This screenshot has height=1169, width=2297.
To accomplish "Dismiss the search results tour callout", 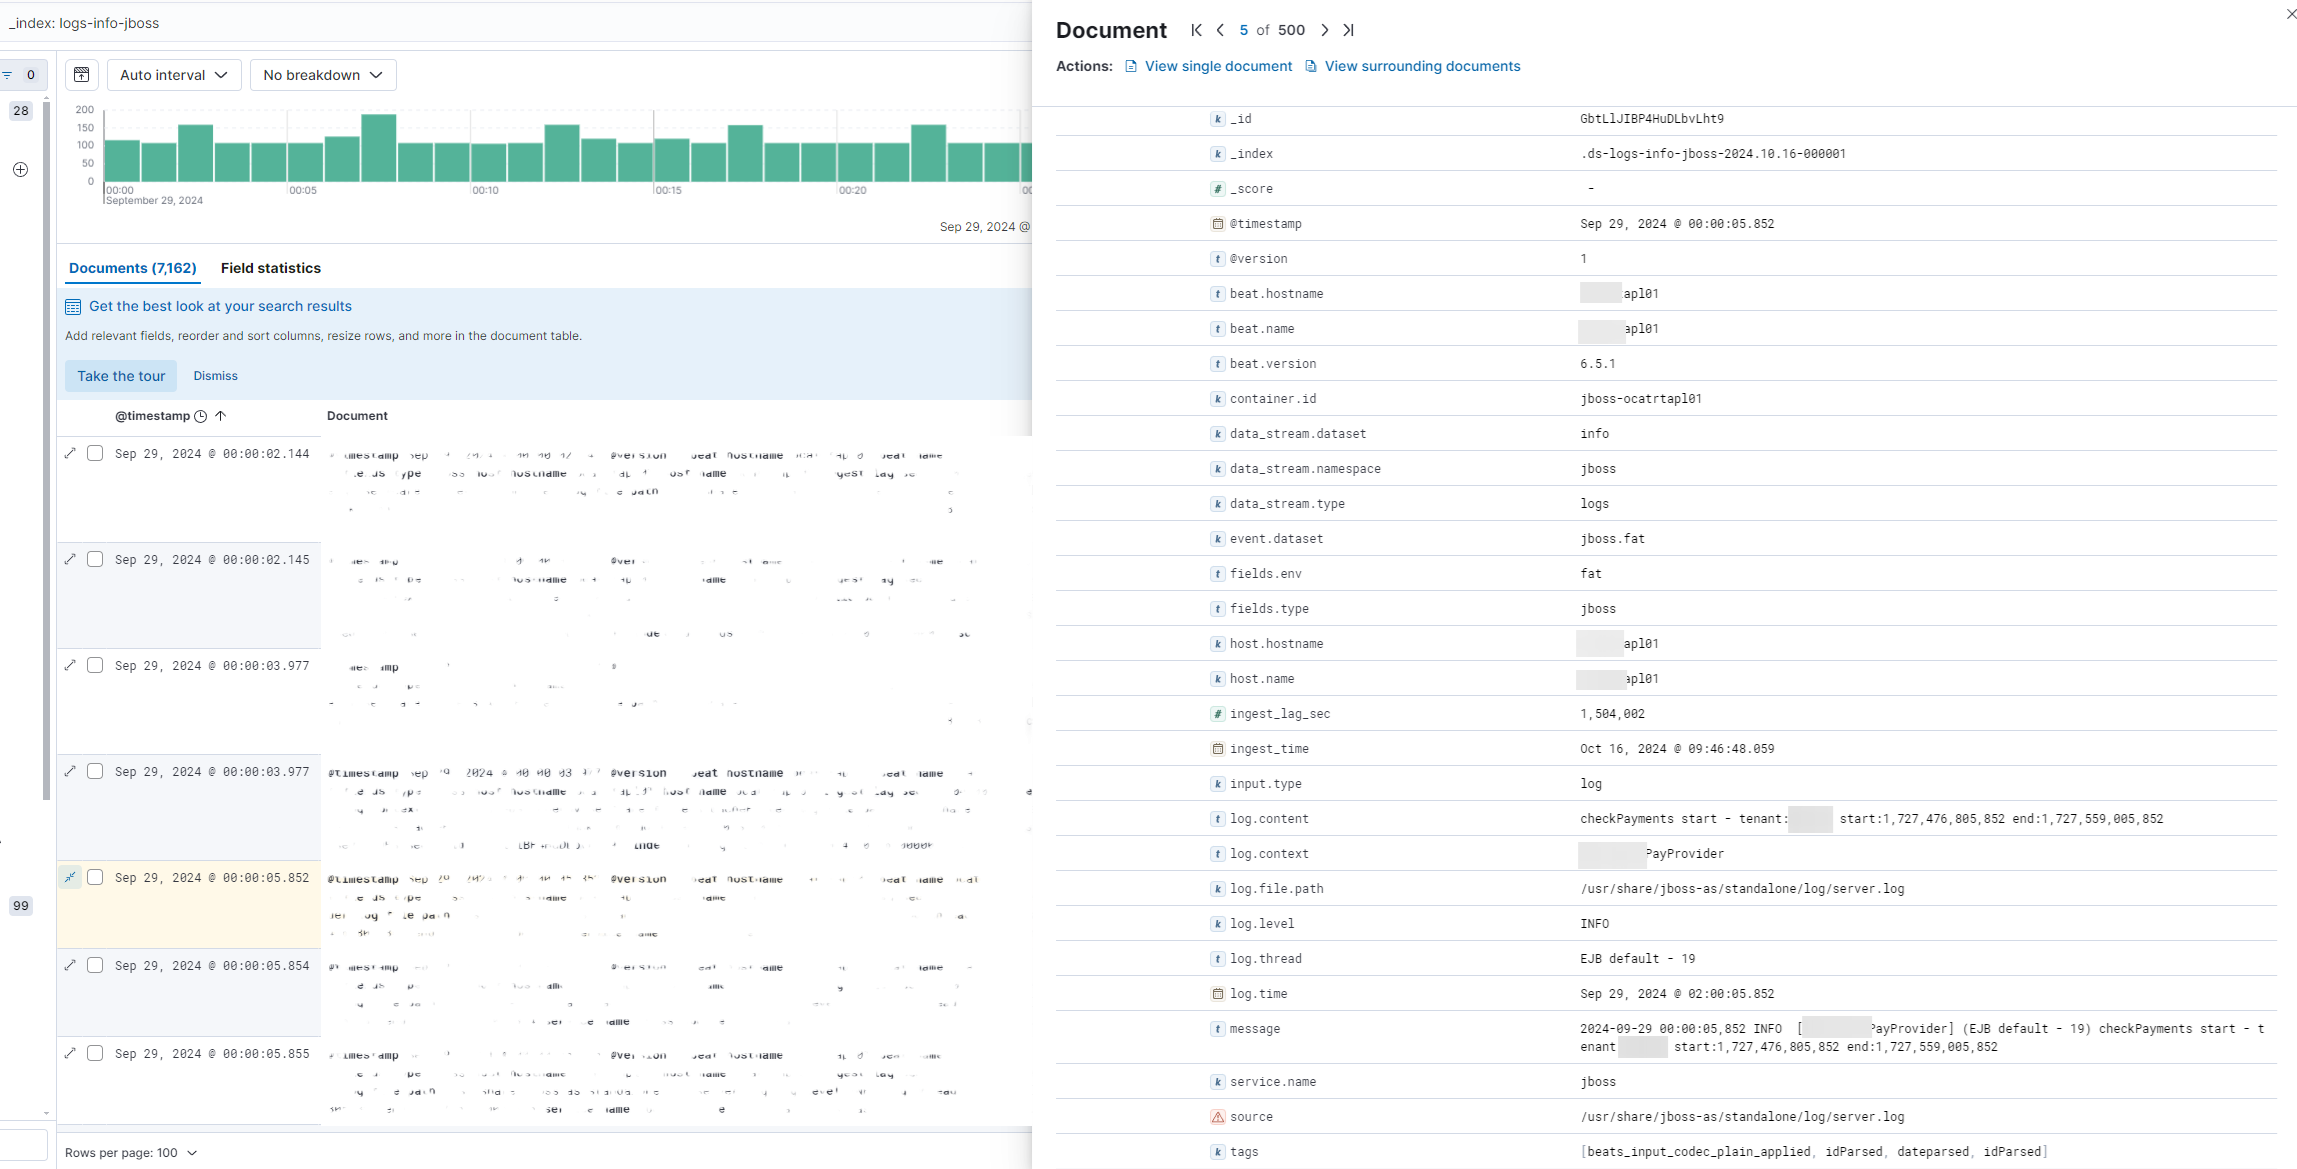I will [x=215, y=376].
